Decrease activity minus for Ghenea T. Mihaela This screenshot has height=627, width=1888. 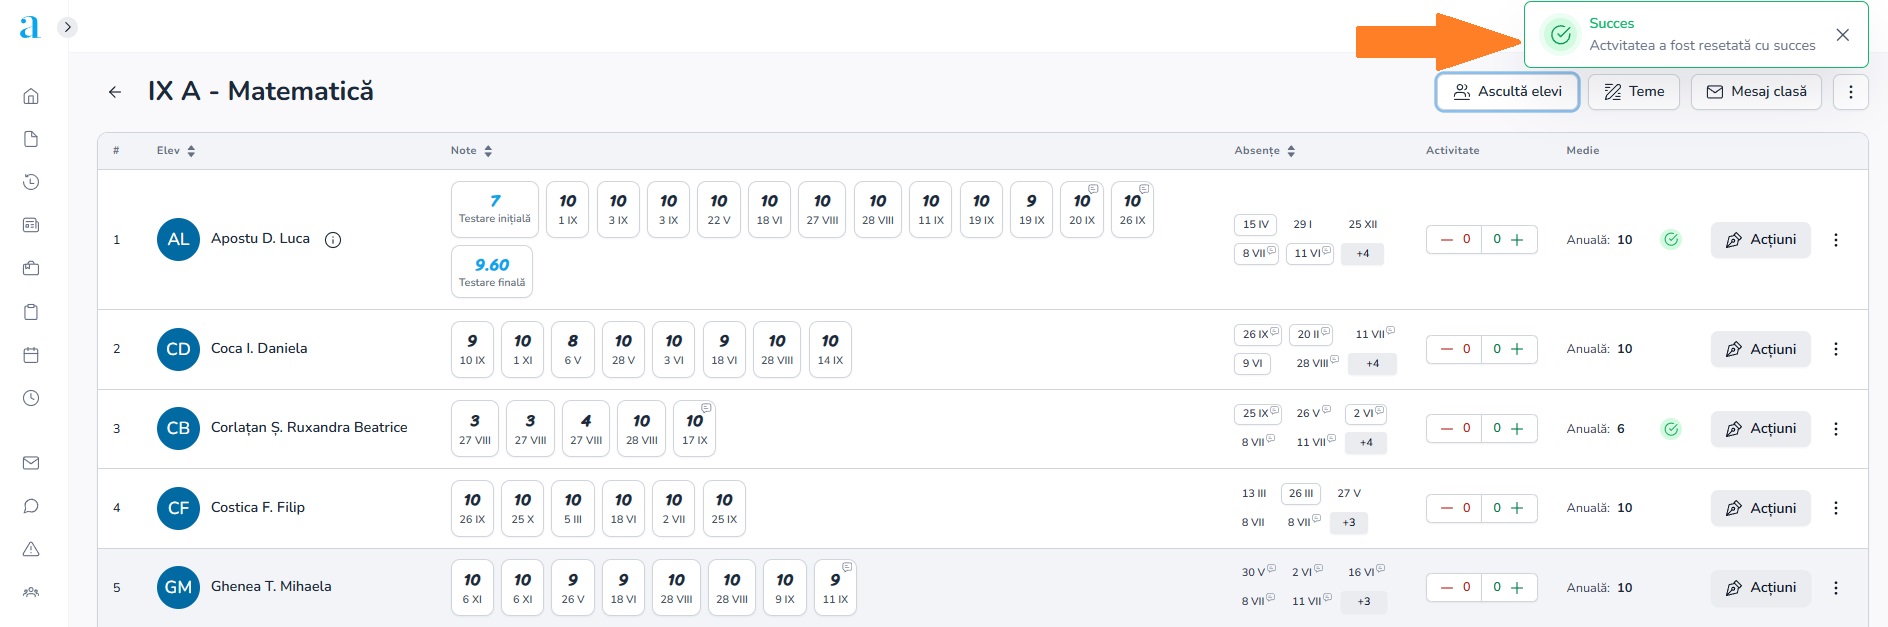1446,588
